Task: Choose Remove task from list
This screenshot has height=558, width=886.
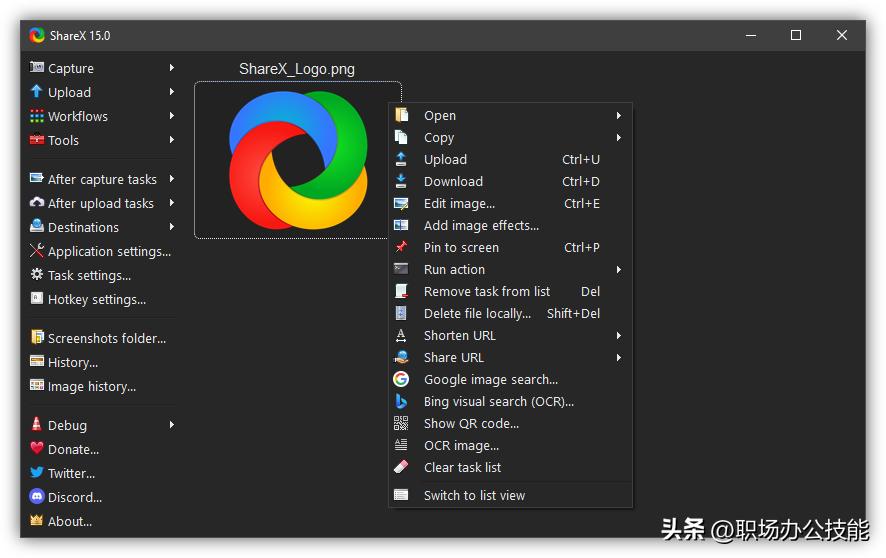Action: 487,291
